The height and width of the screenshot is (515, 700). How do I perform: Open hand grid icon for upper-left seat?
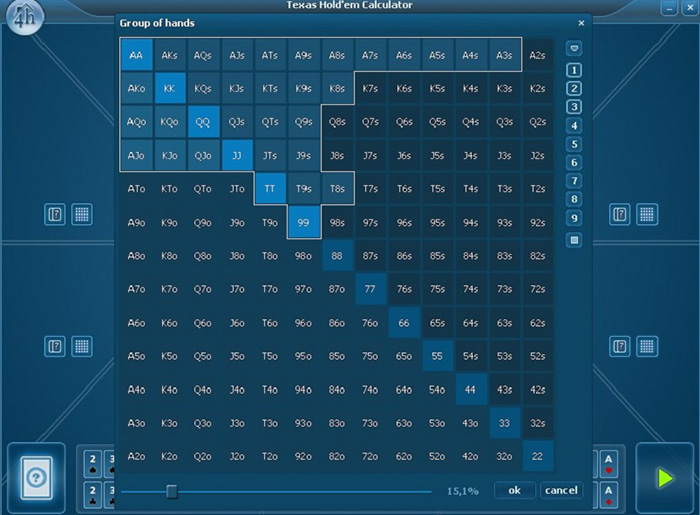82,215
